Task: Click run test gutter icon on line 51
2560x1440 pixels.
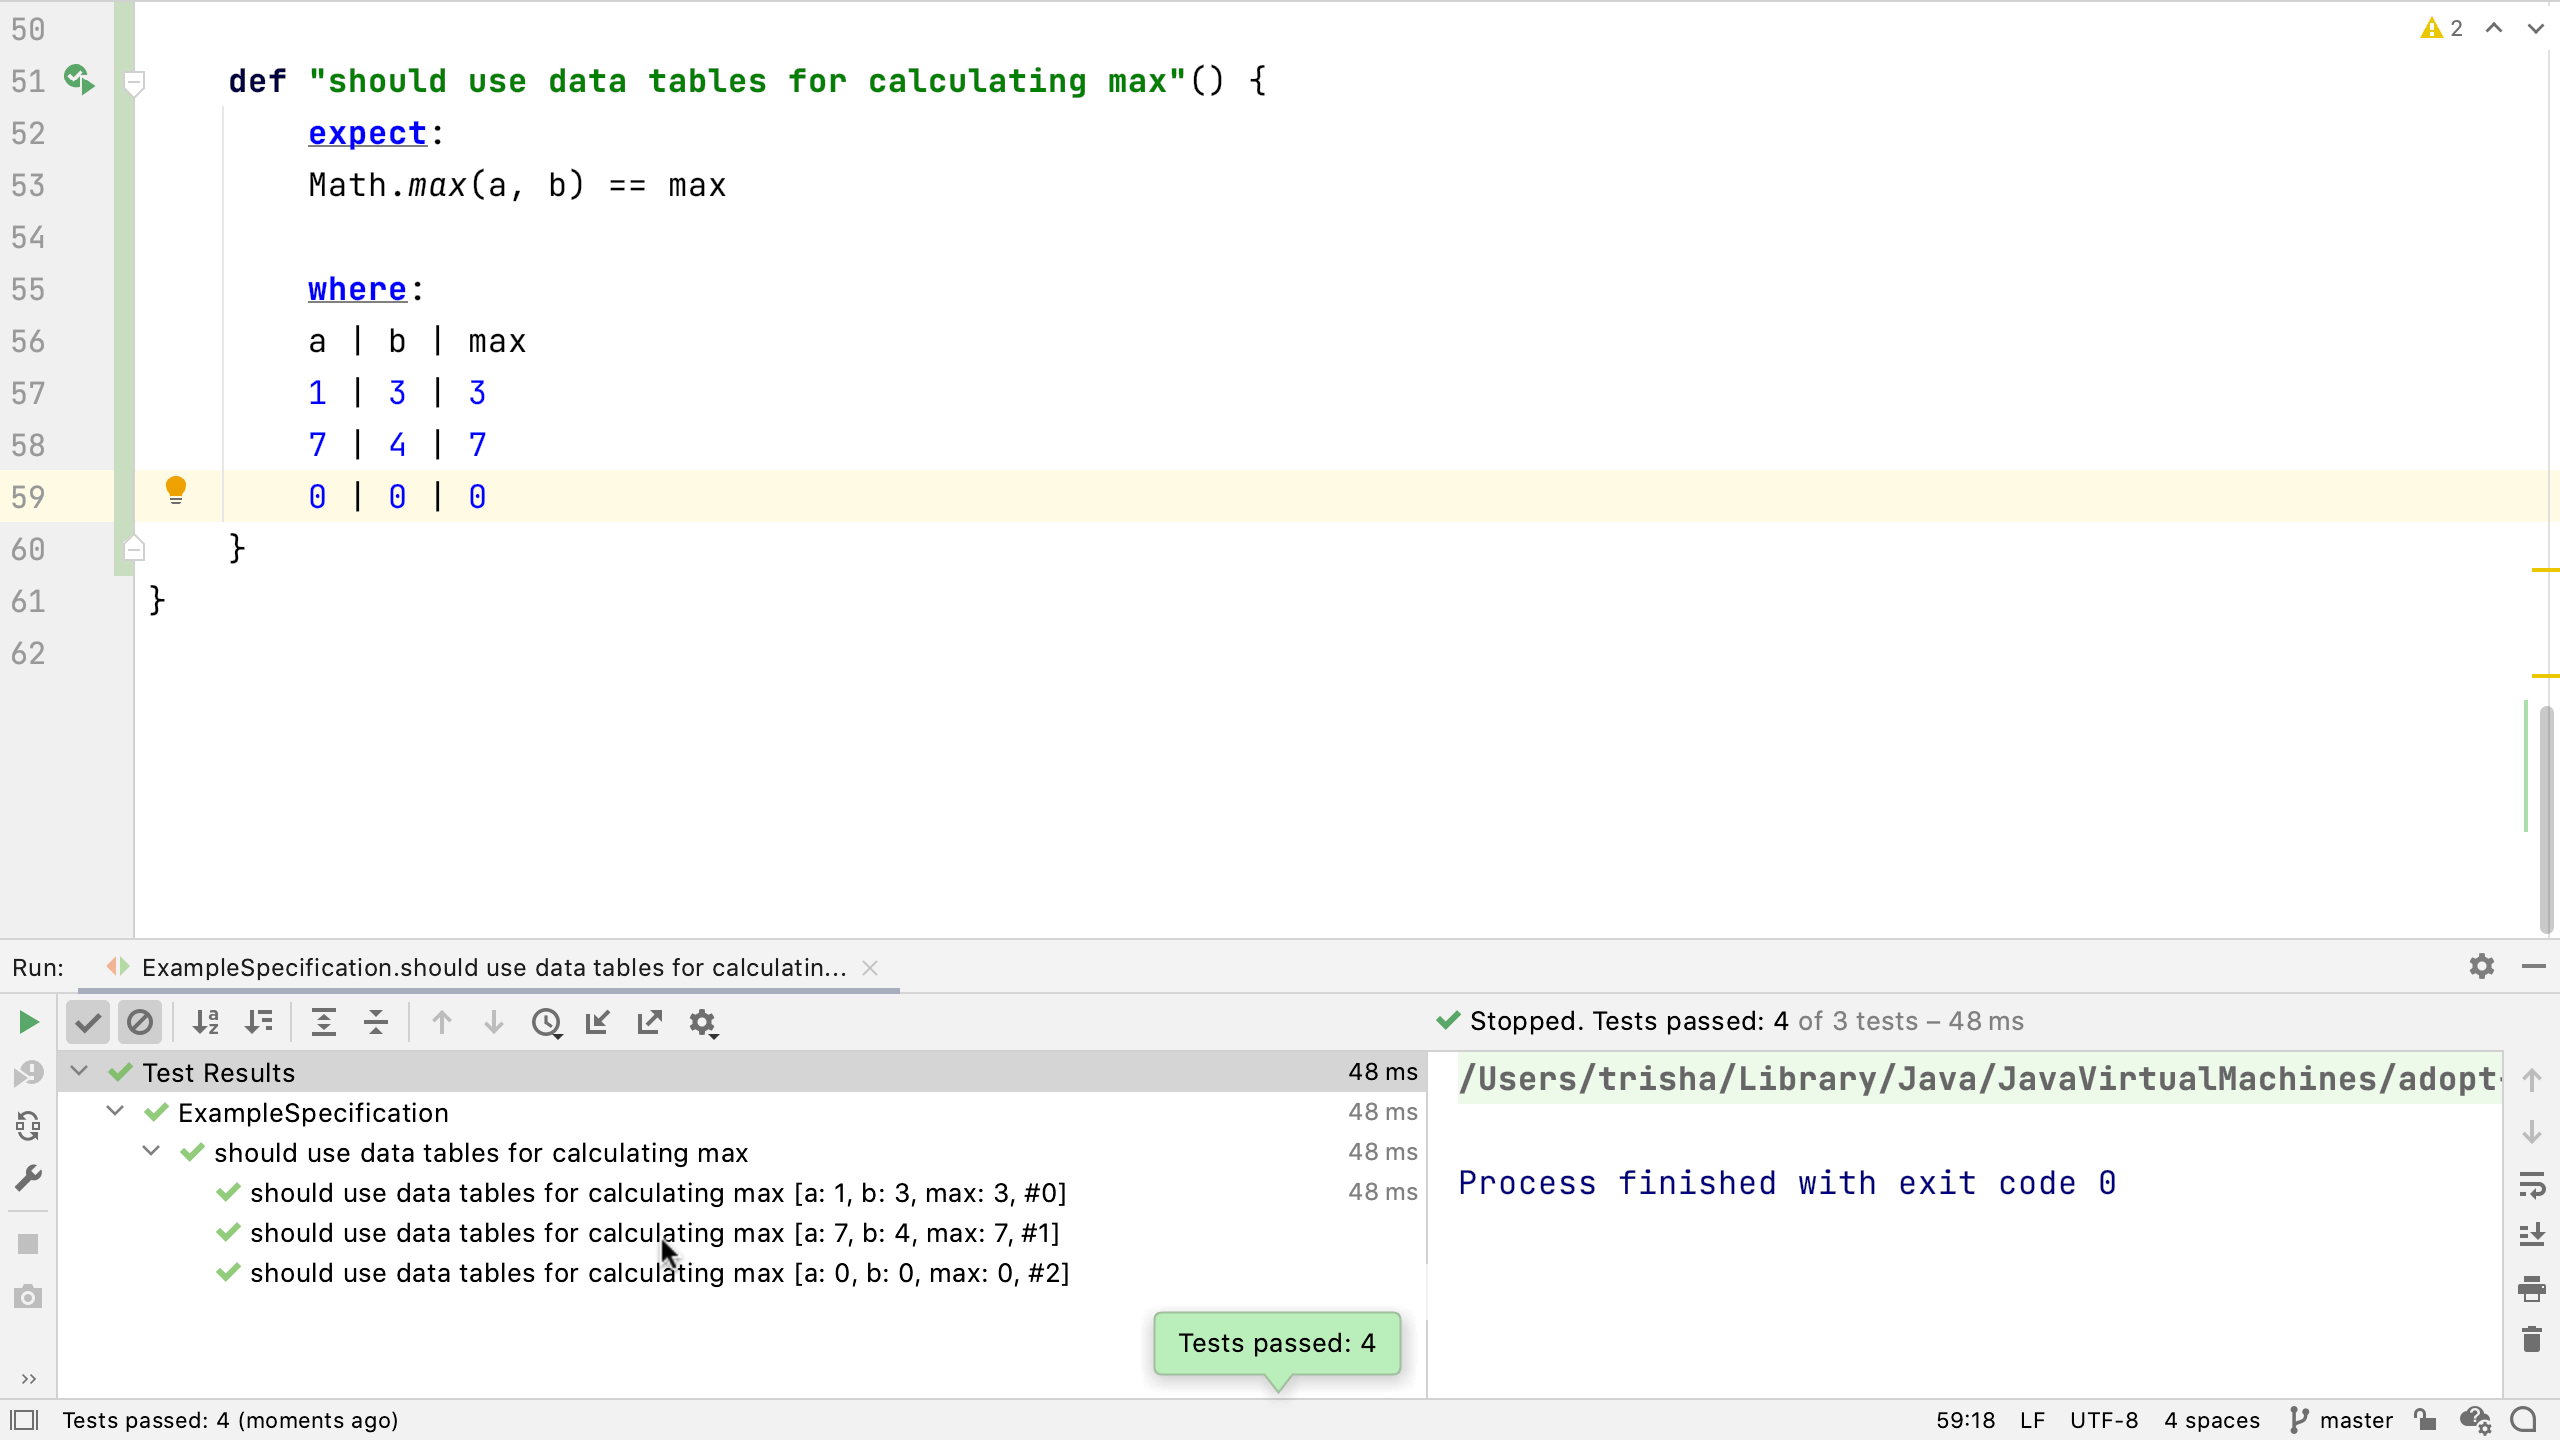Action: (79, 79)
